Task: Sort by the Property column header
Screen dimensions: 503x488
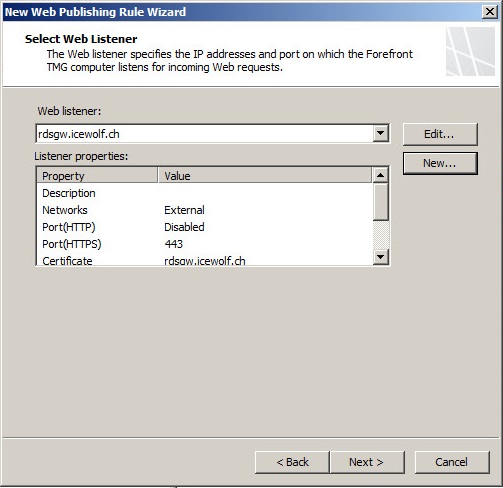Action: coord(97,176)
